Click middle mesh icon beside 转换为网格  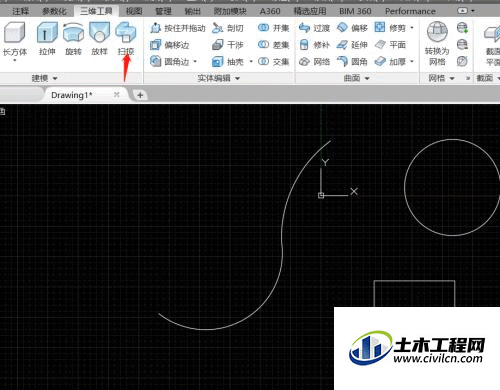(462, 44)
